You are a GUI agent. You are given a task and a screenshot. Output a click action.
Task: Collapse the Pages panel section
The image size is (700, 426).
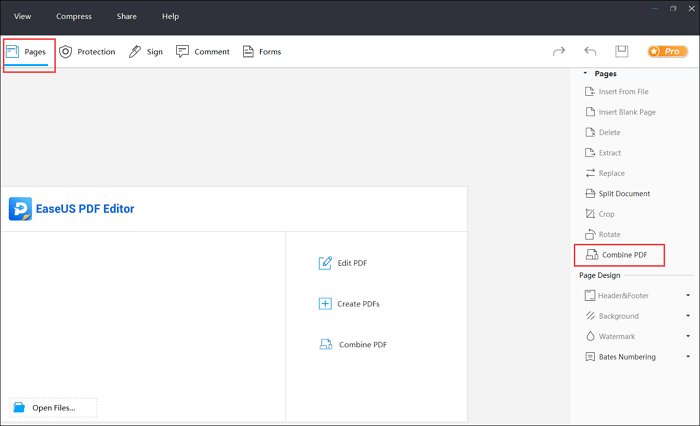586,73
